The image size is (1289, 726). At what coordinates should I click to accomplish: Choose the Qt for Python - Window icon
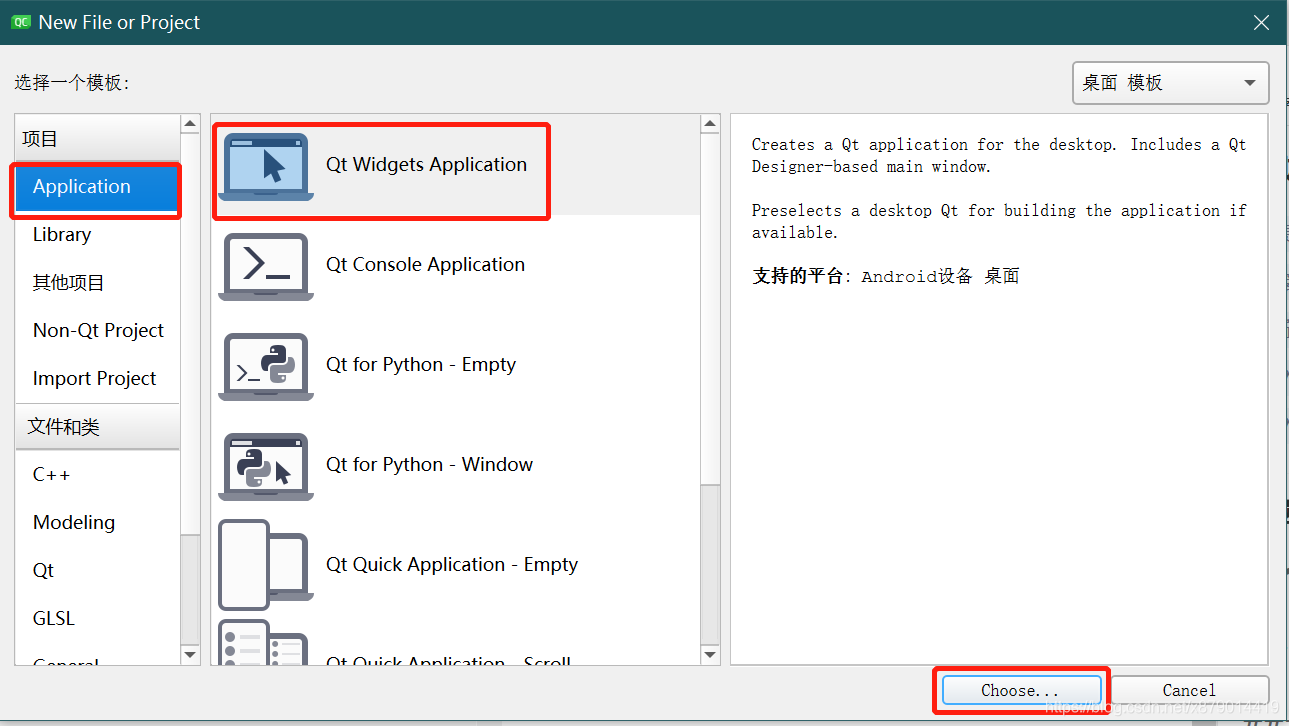265,466
